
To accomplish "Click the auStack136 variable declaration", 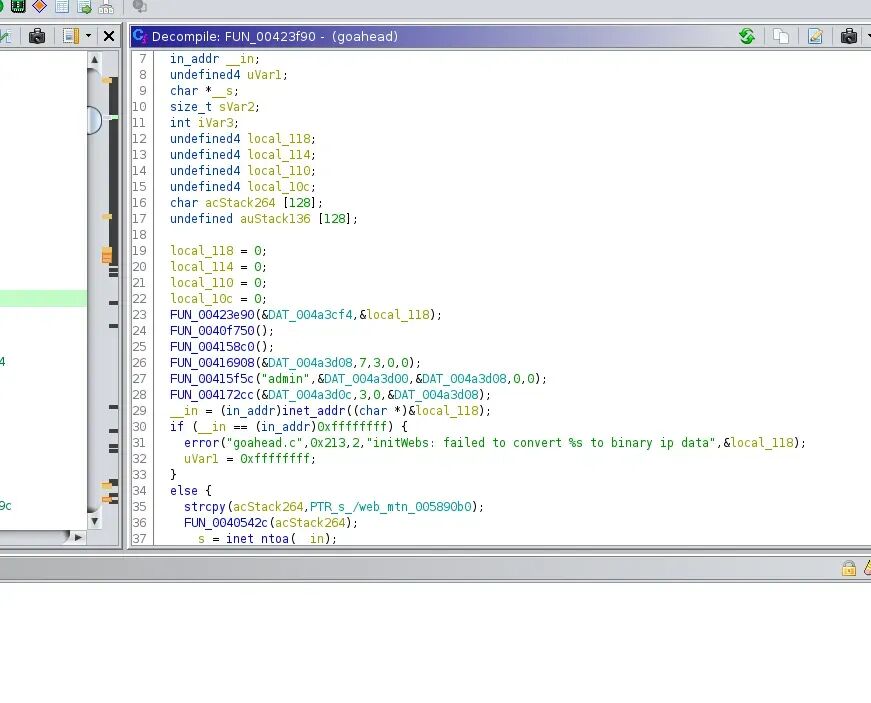I will pyautogui.click(x=275, y=219).
